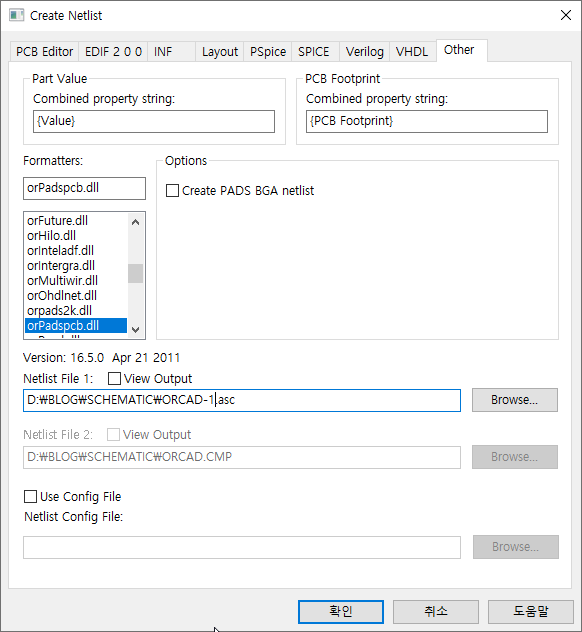Click formatter list scroll up arrow
The image size is (582, 632).
coord(135,222)
